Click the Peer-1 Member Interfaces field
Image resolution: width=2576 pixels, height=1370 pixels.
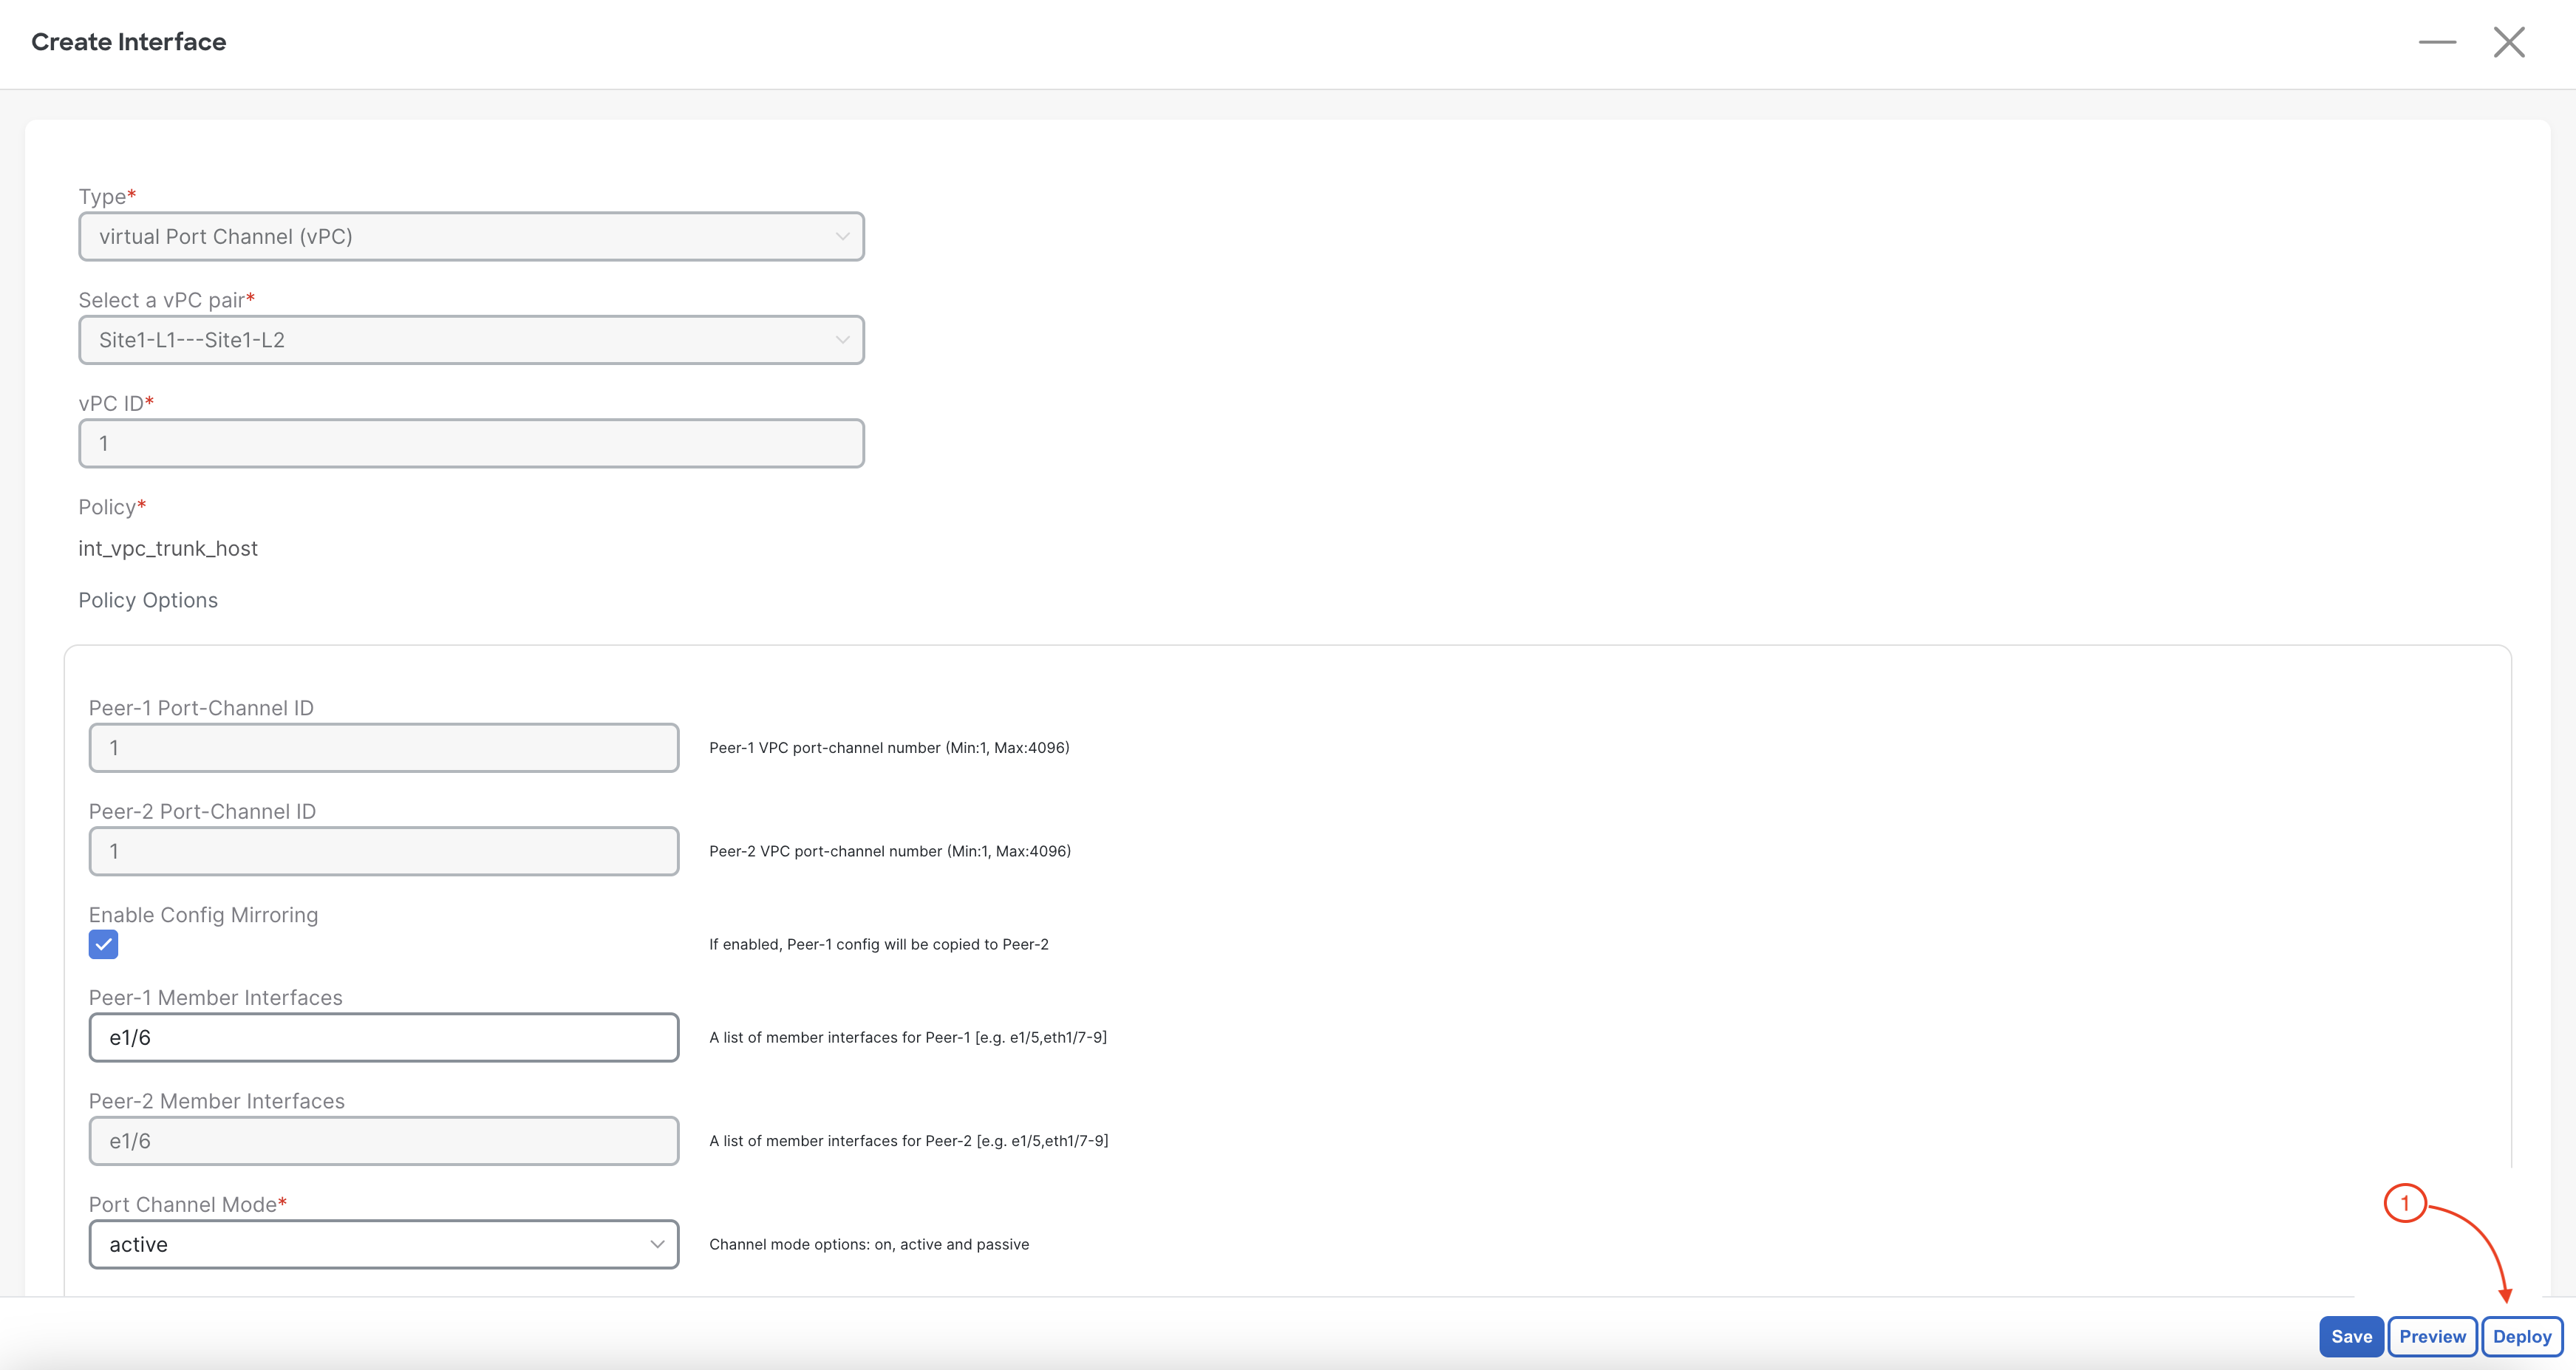[x=384, y=1037]
